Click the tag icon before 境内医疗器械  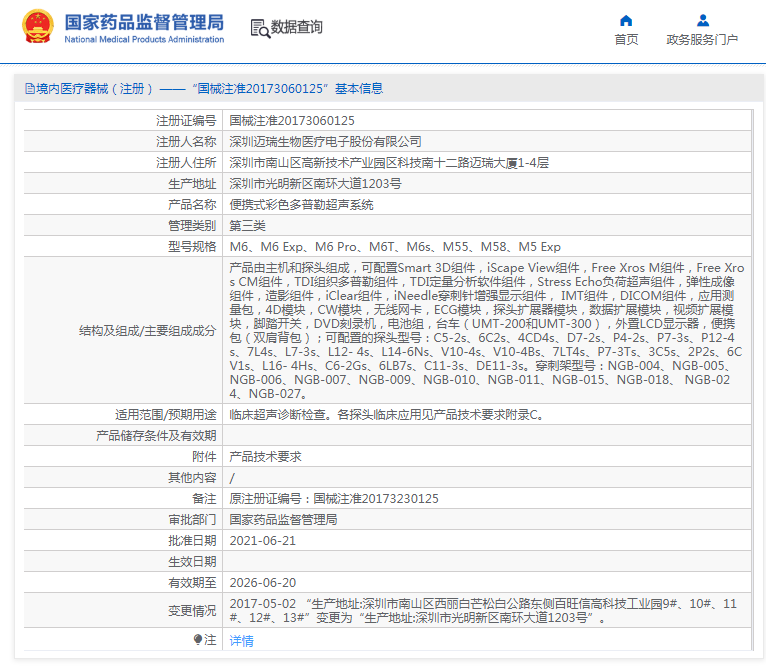(x=29, y=89)
